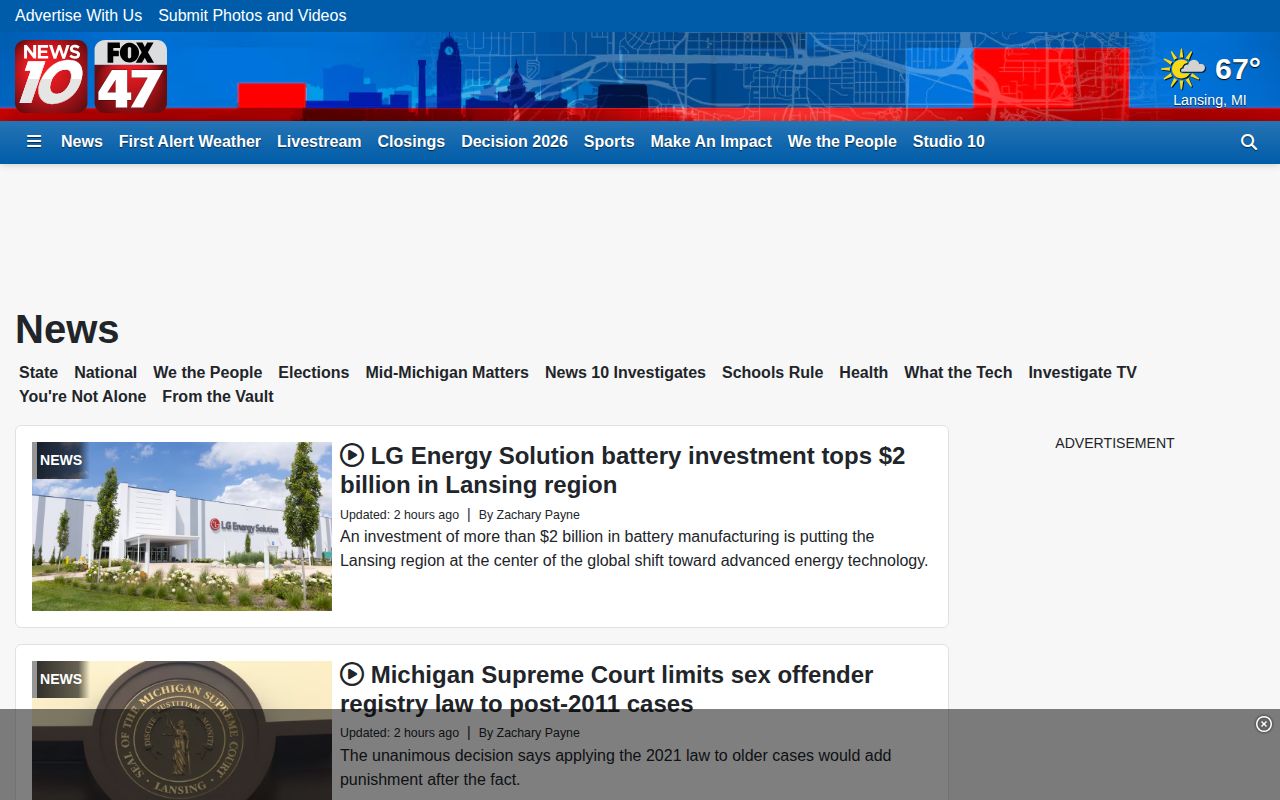Open What the Tech category
This screenshot has height=800, width=1280.
coord(958,372)
